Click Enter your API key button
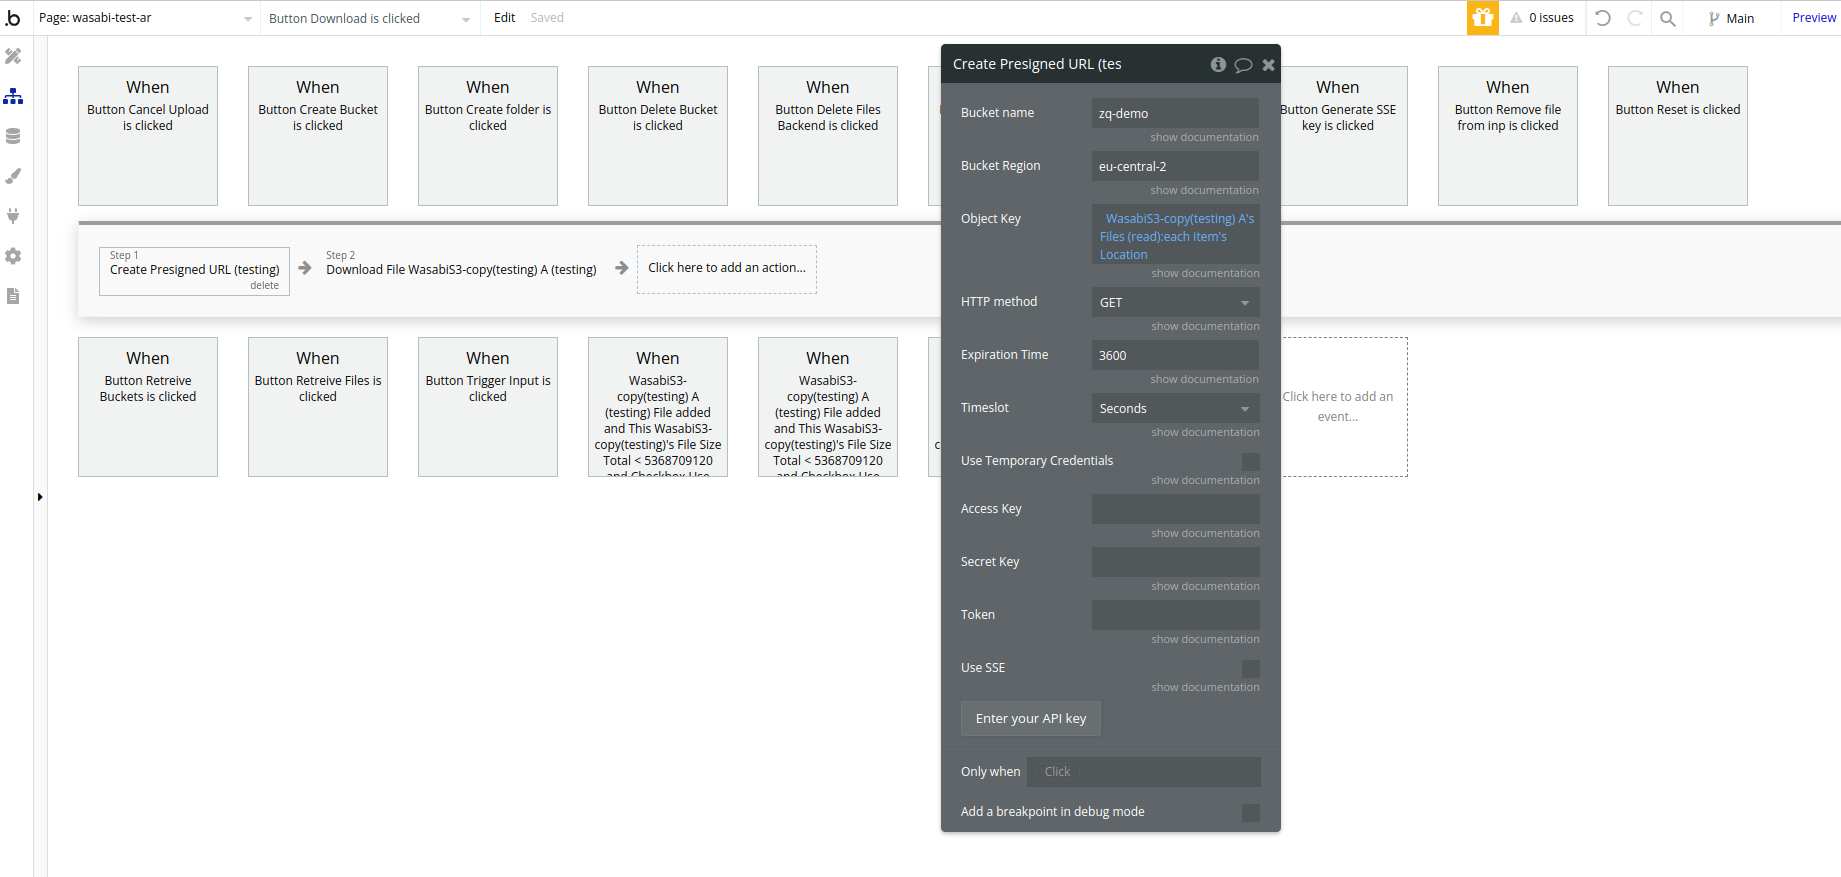 [1031, 718]
